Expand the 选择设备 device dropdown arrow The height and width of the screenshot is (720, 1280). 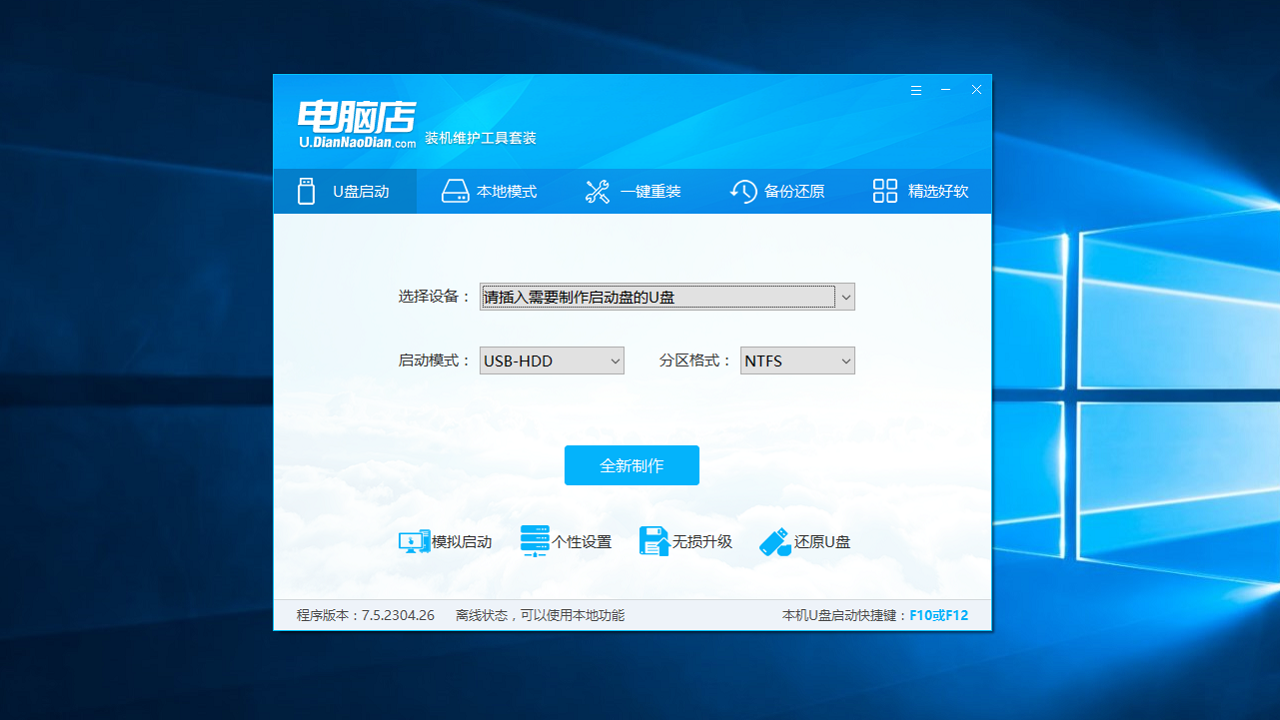(x=845, y=296)
